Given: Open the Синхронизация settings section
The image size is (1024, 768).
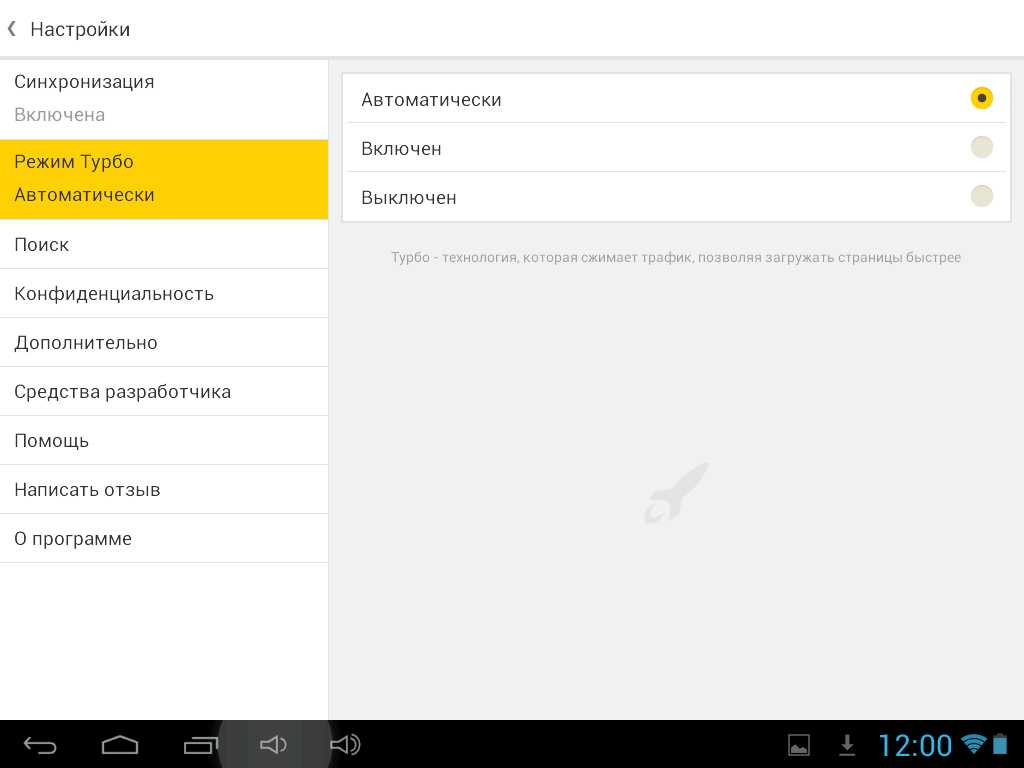Looking at the screenshot, I should tap(164, 98).
